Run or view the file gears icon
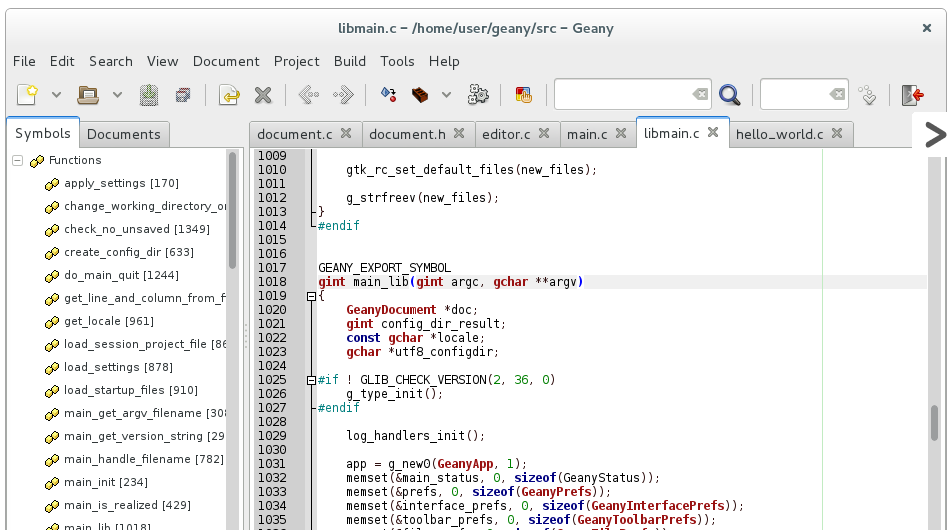The image size is (947, 530). [x=478, y=95]
